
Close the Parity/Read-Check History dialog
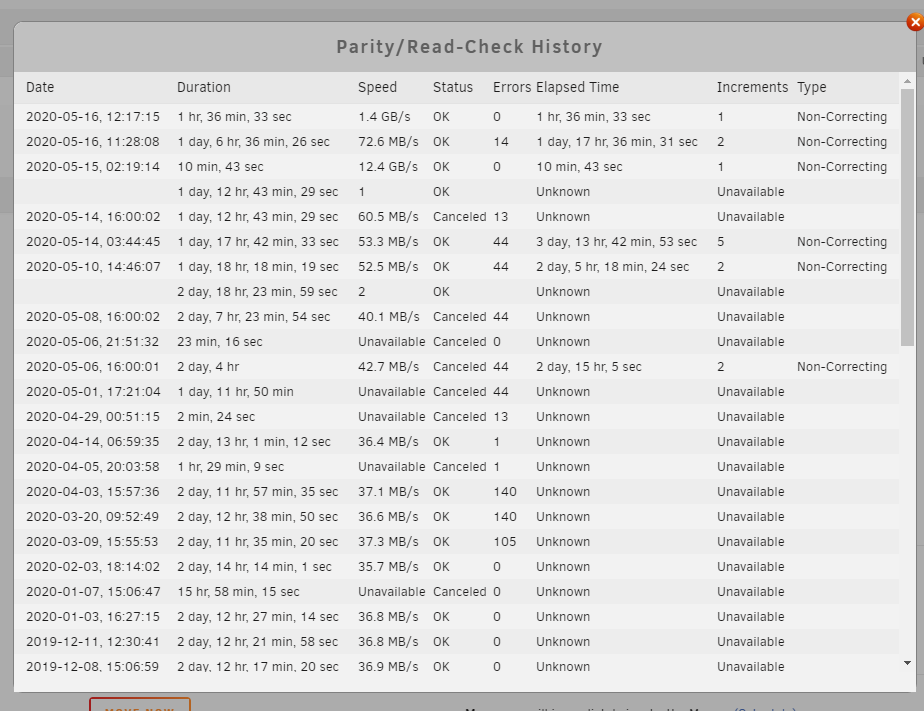point(915,22)
